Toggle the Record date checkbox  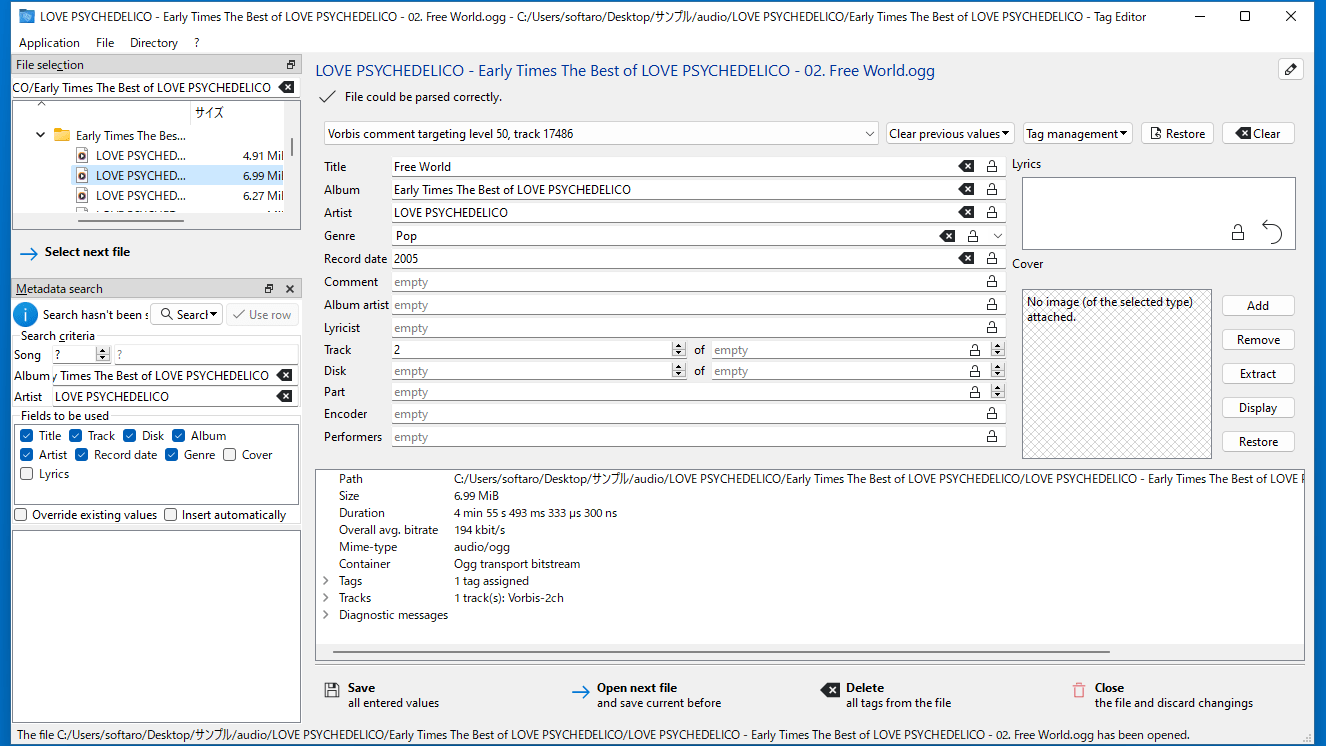82,455
